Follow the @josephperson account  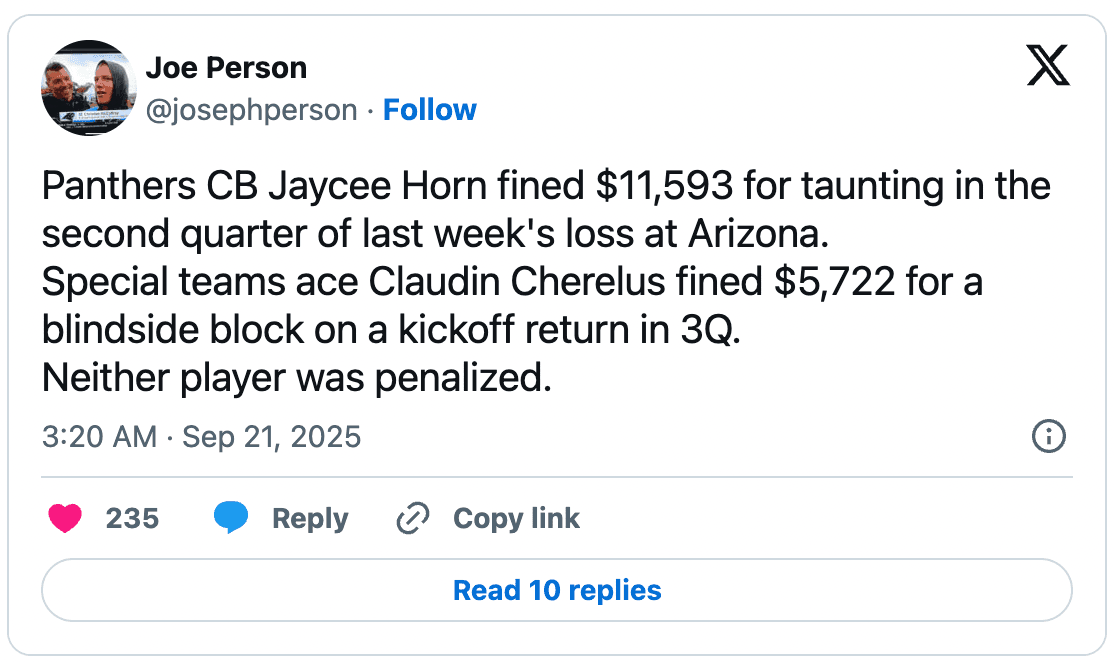coord(430,110)
